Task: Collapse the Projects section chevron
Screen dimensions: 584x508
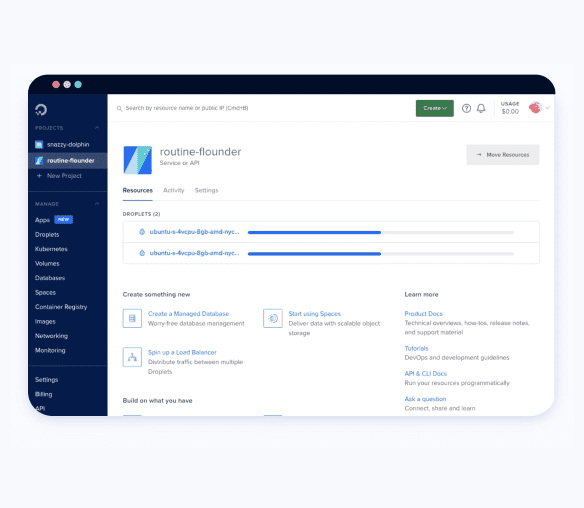Action: (x=97, y=128)
